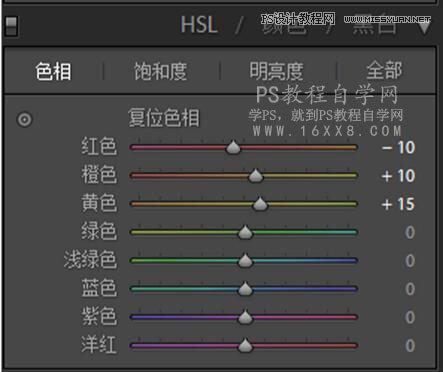Click the 洋红 hue slider handle
The height and width of the screenshot is (372, 443).
(x=245, y=345)
